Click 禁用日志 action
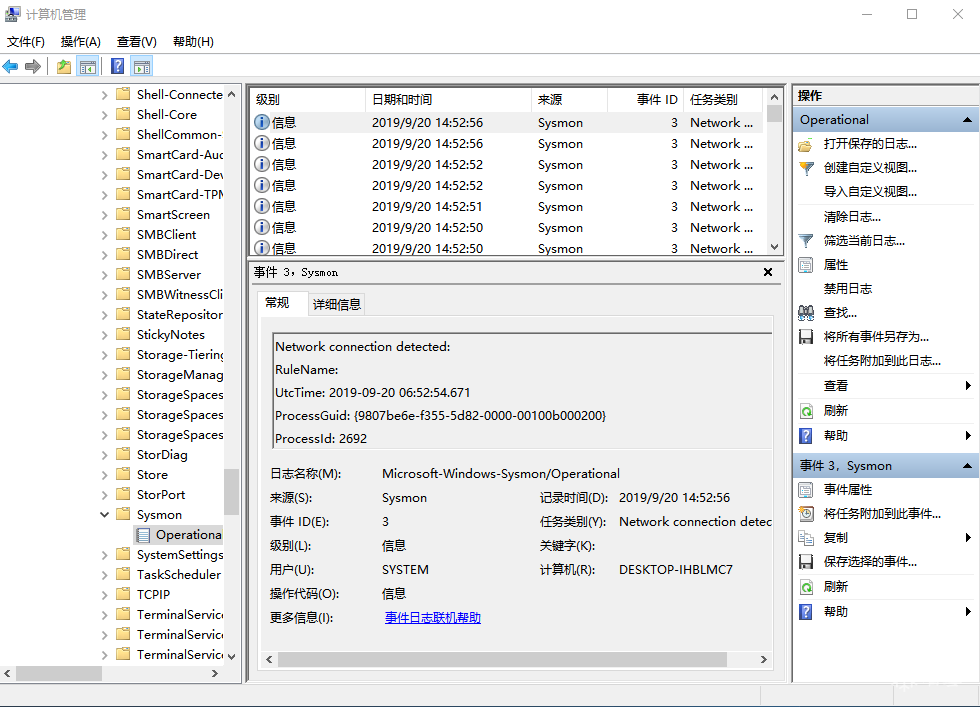This screenshot has width=980, height=708. tap(848, 289)
